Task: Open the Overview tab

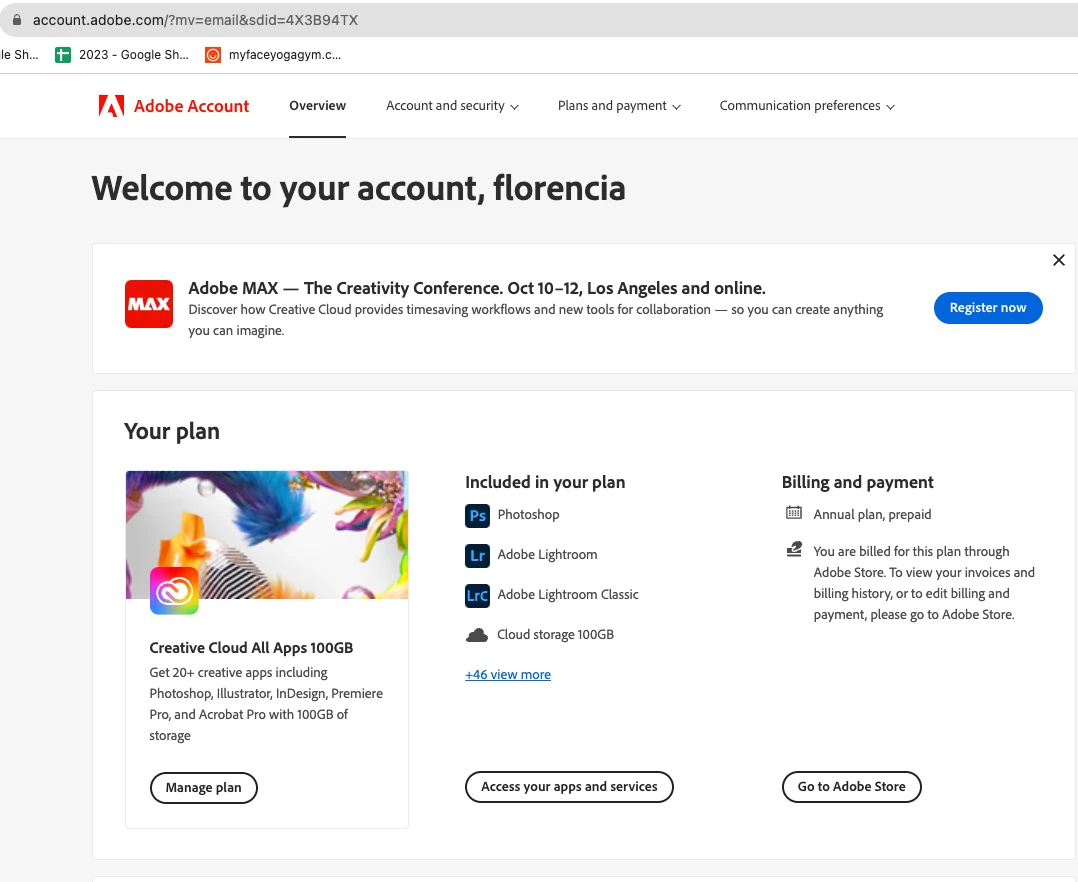Action: point(318,106)
